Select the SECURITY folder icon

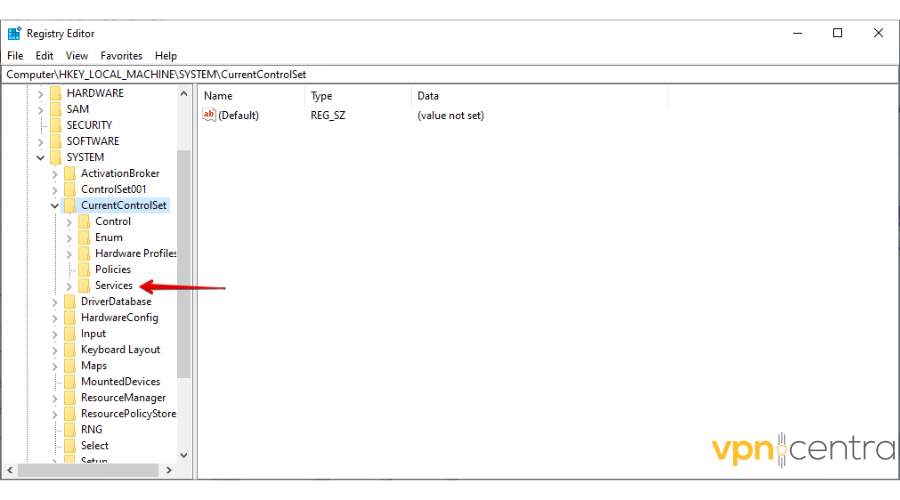(56, 125)
